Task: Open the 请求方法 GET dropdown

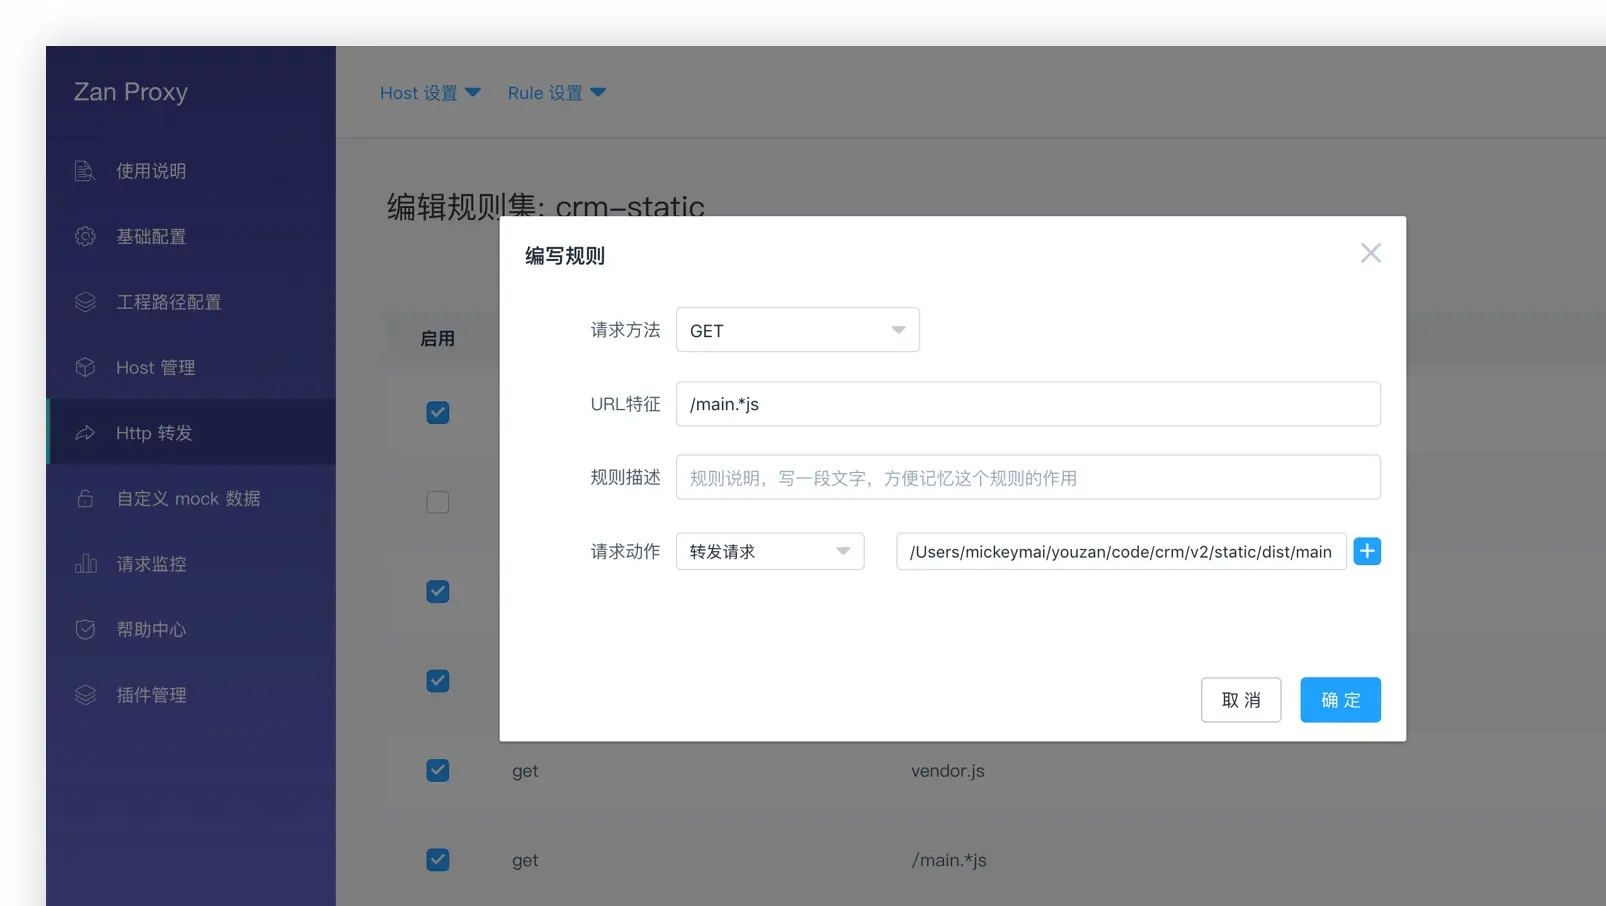Action: pos(797,330)
